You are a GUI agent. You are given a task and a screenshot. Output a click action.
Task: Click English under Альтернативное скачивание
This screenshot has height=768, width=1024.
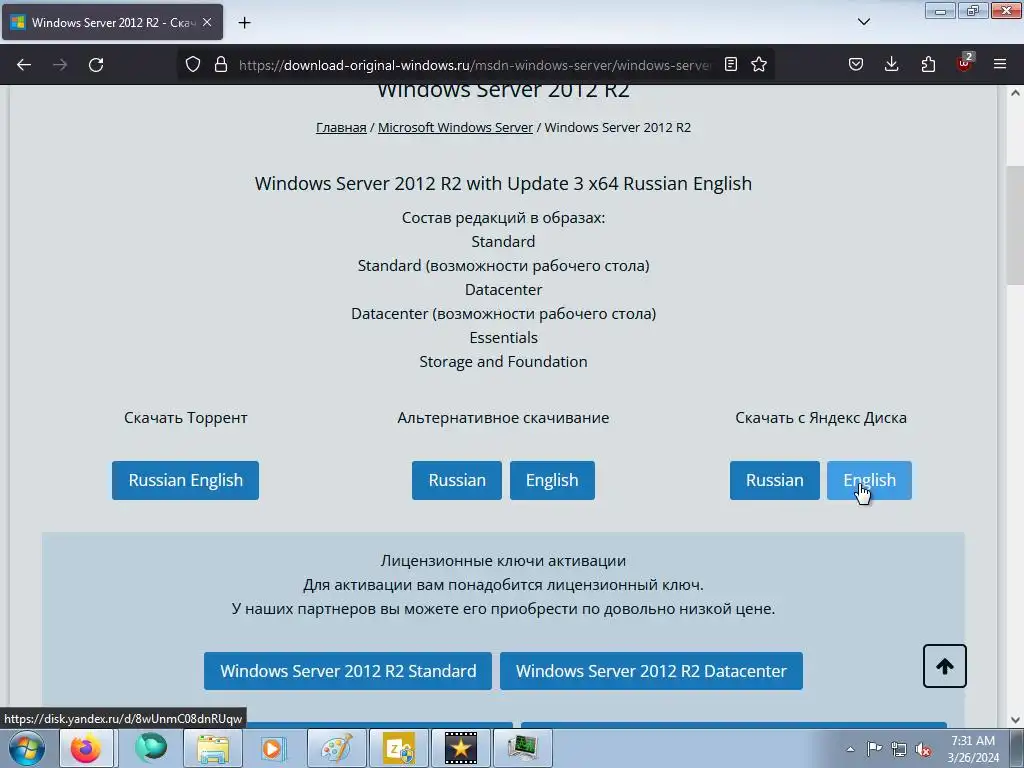(552, 480)
